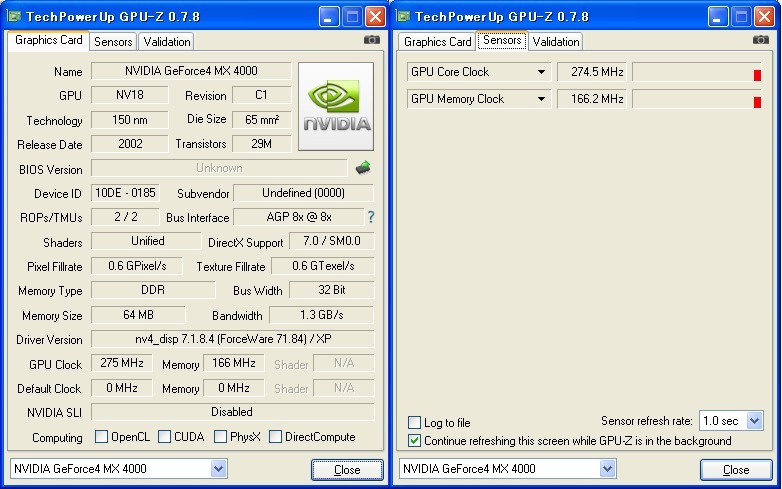The width and height of the screenshot is (782, 489).
Task: Click the NVIDIA logo image
Action: click(x=336, y=106)
